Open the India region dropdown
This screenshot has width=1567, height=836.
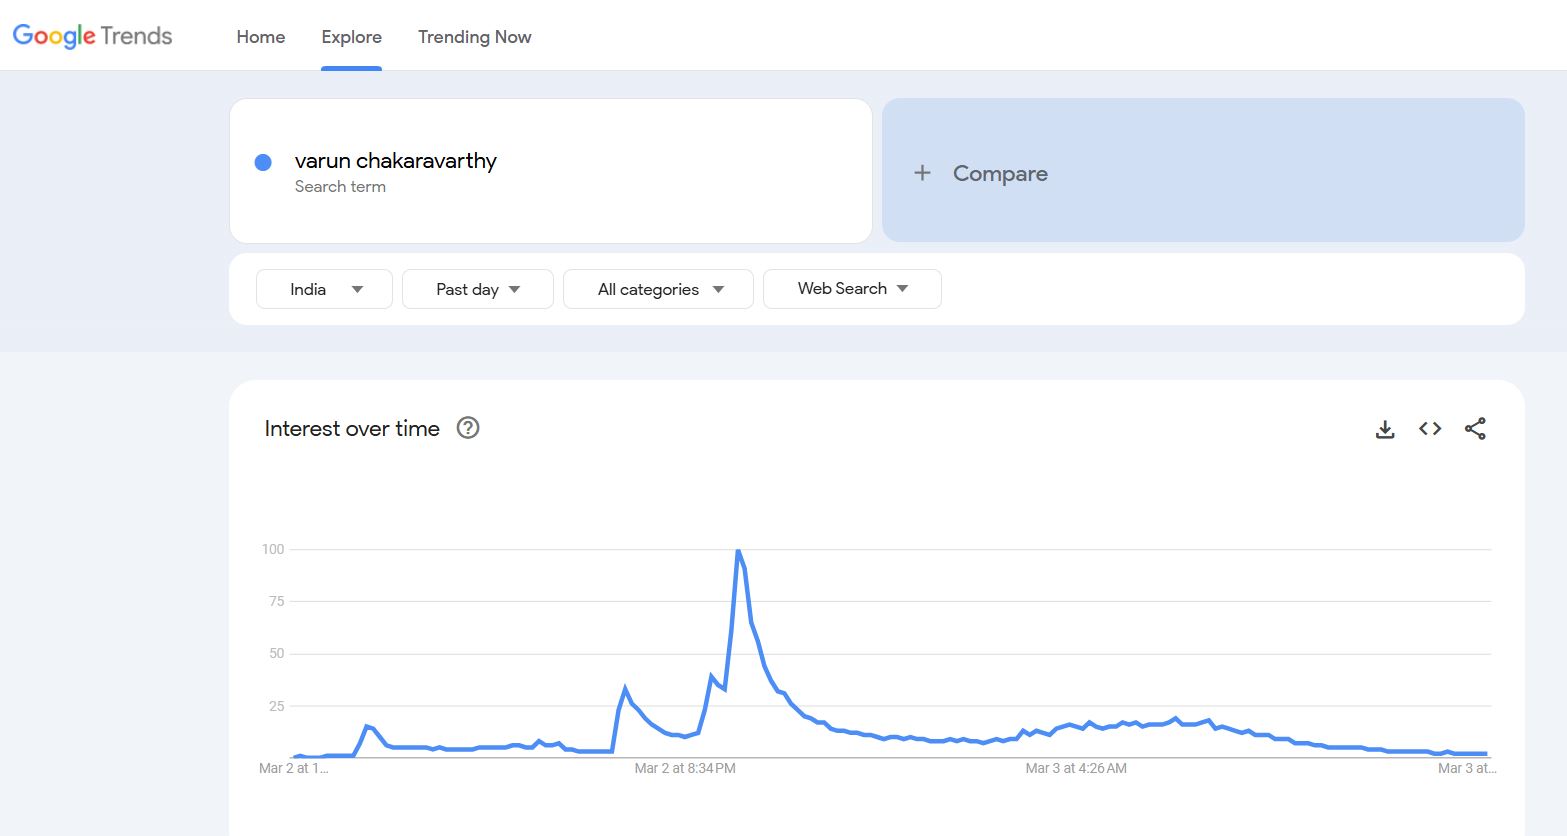point(324,289)
